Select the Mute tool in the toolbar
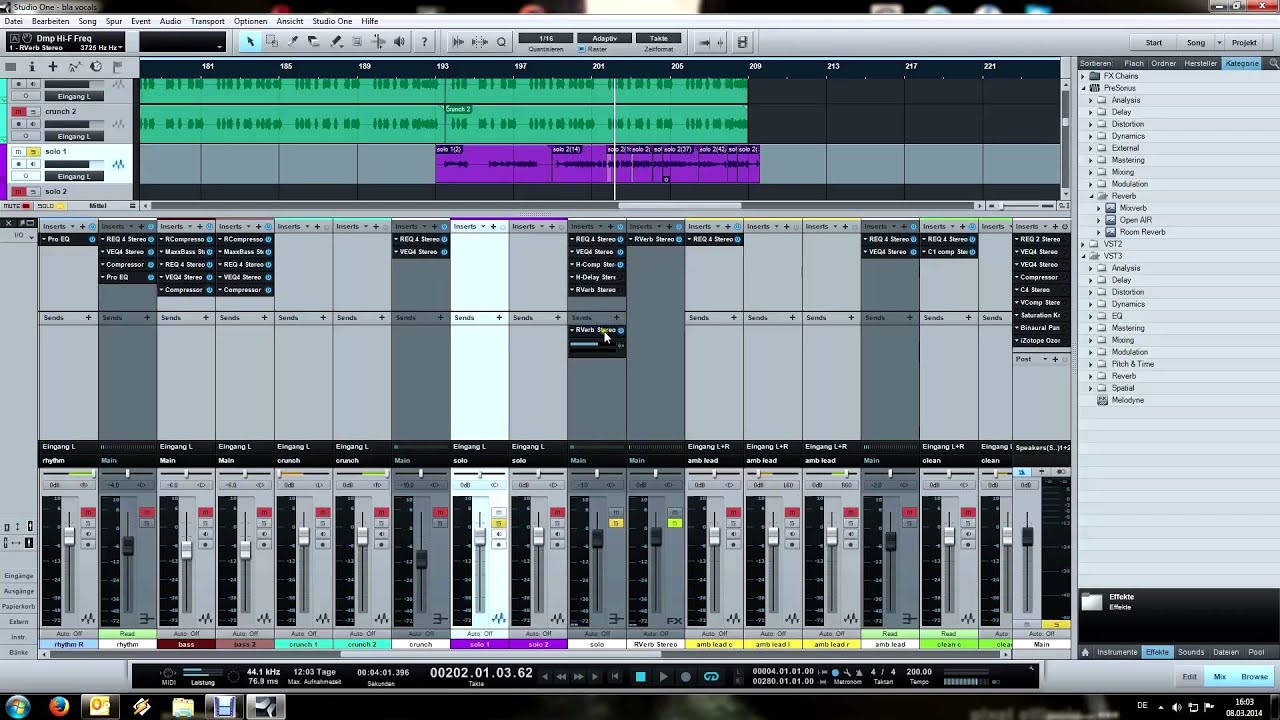This screenshot has height=720, width=1280. [357, 42]
